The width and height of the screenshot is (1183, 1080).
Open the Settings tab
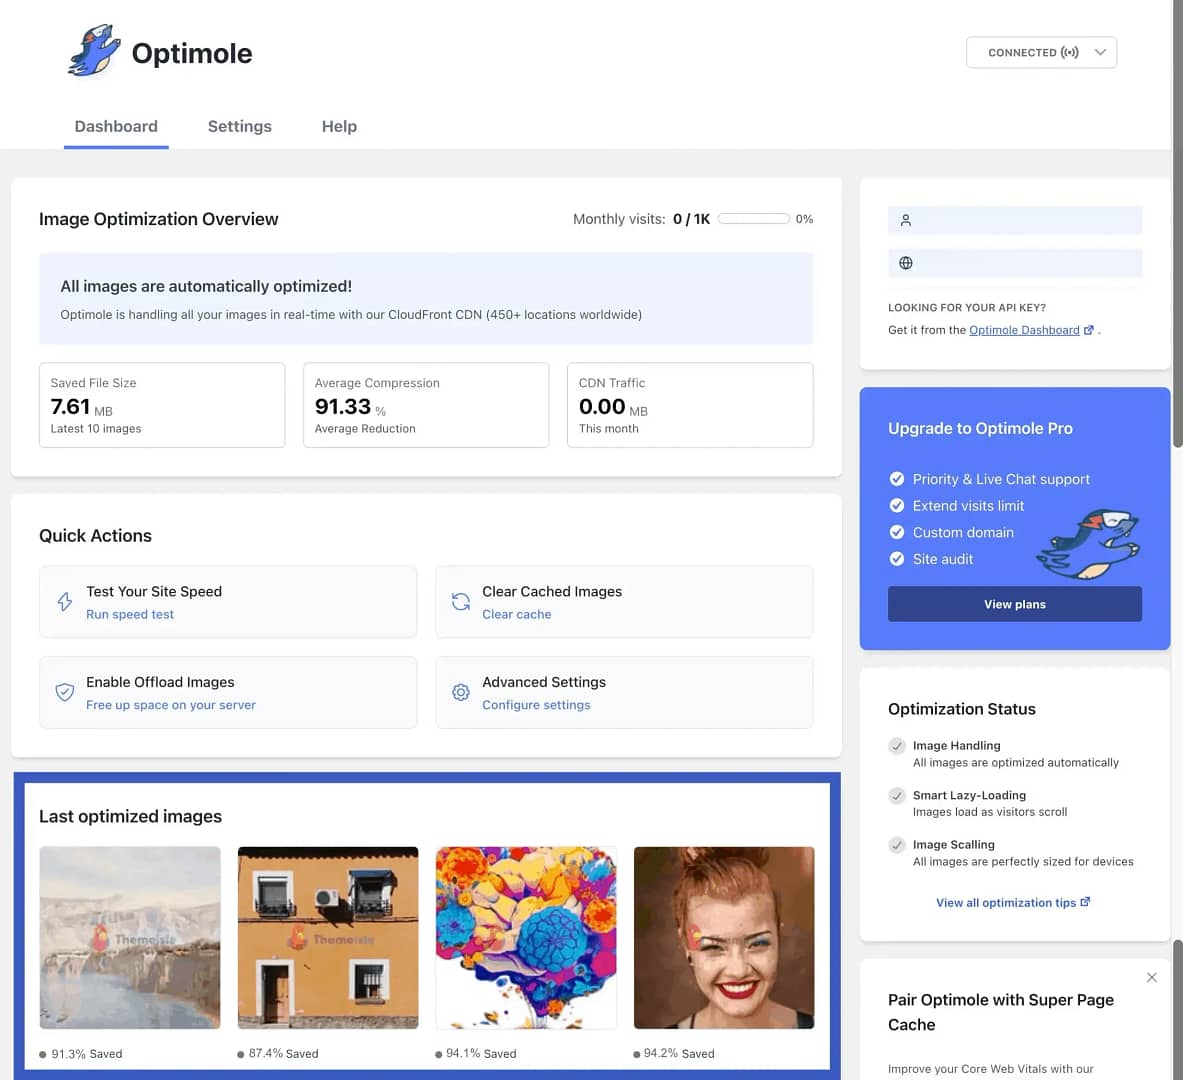239,126
